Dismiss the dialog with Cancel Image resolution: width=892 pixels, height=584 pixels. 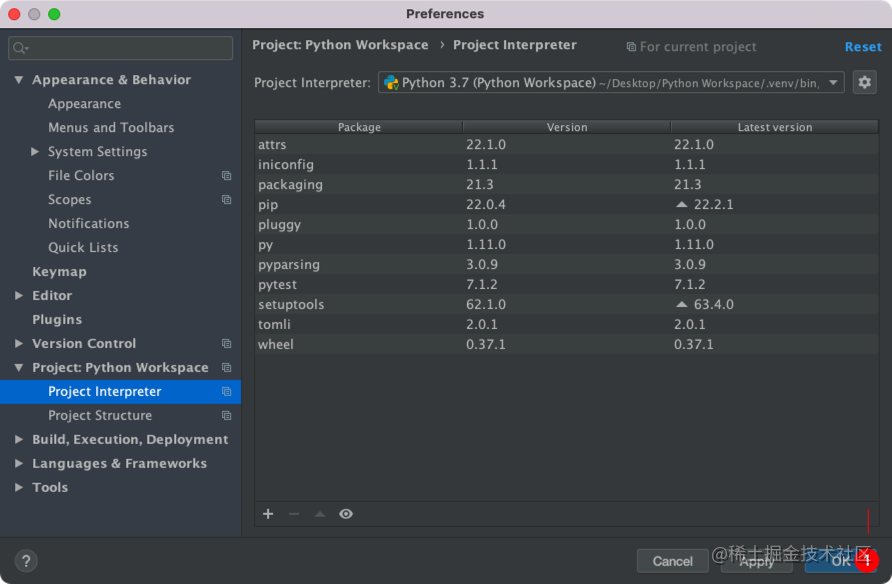[x=672, y=561]
